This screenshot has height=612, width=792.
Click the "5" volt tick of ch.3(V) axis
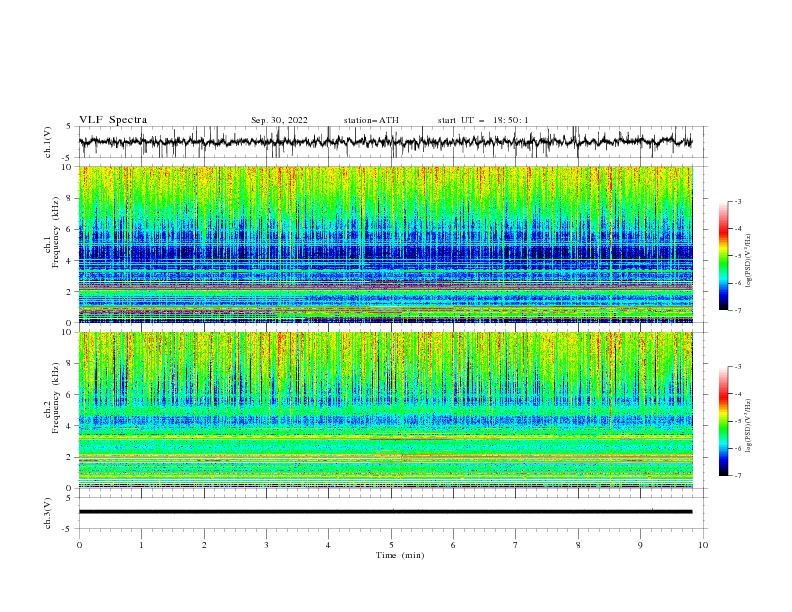click(69, 498)
